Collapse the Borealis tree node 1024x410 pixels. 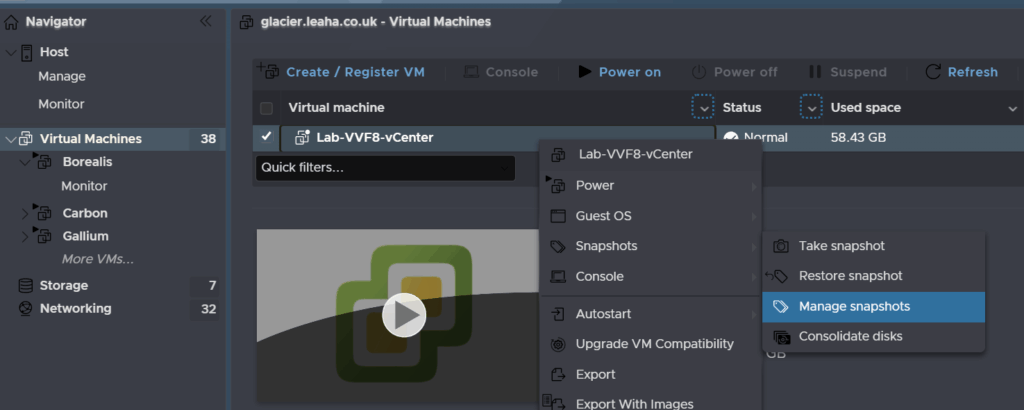tap(25, 162)
